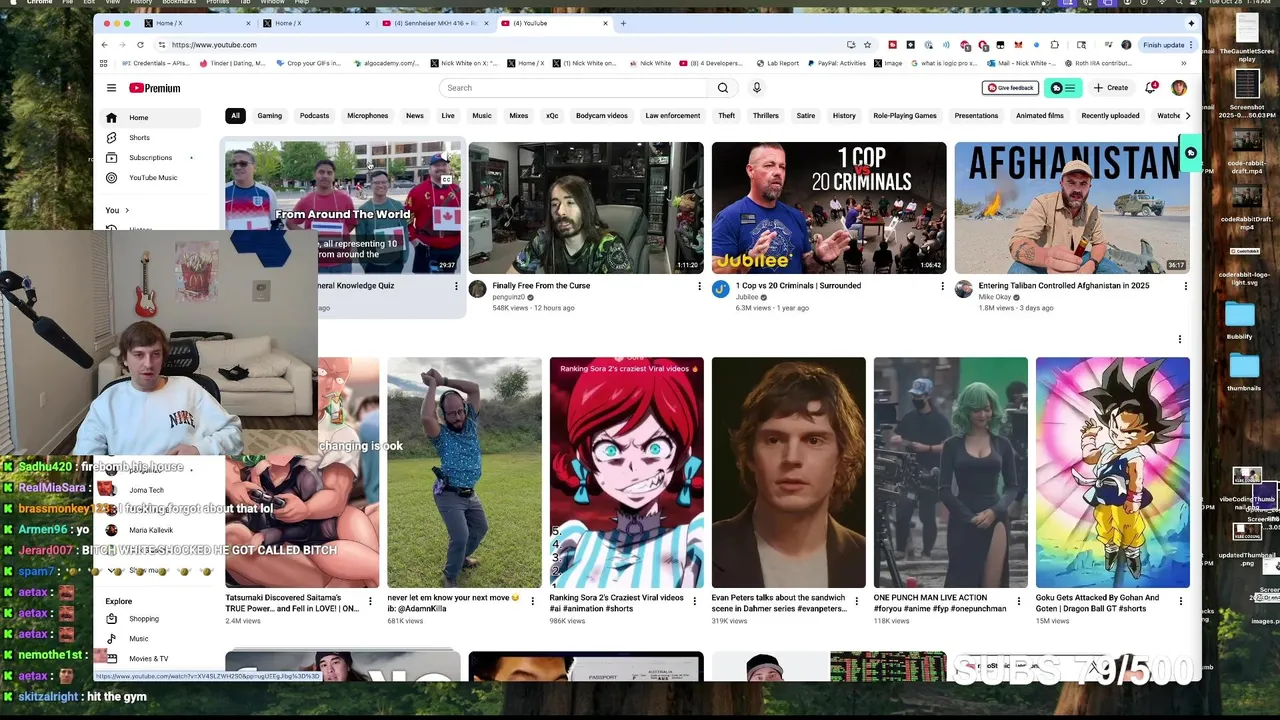Viewport: 1280px width, 720px height.
Task: Open the Roth IRA contribut... bookmark
Action: coord(1097,63)
